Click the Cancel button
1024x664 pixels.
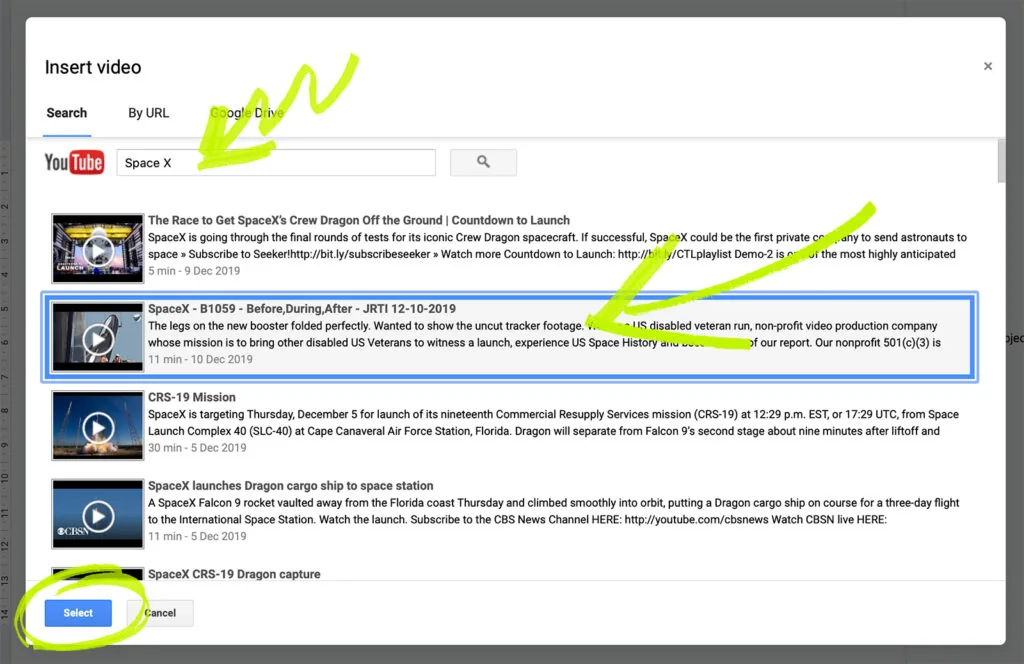click(x=160, y=612)
